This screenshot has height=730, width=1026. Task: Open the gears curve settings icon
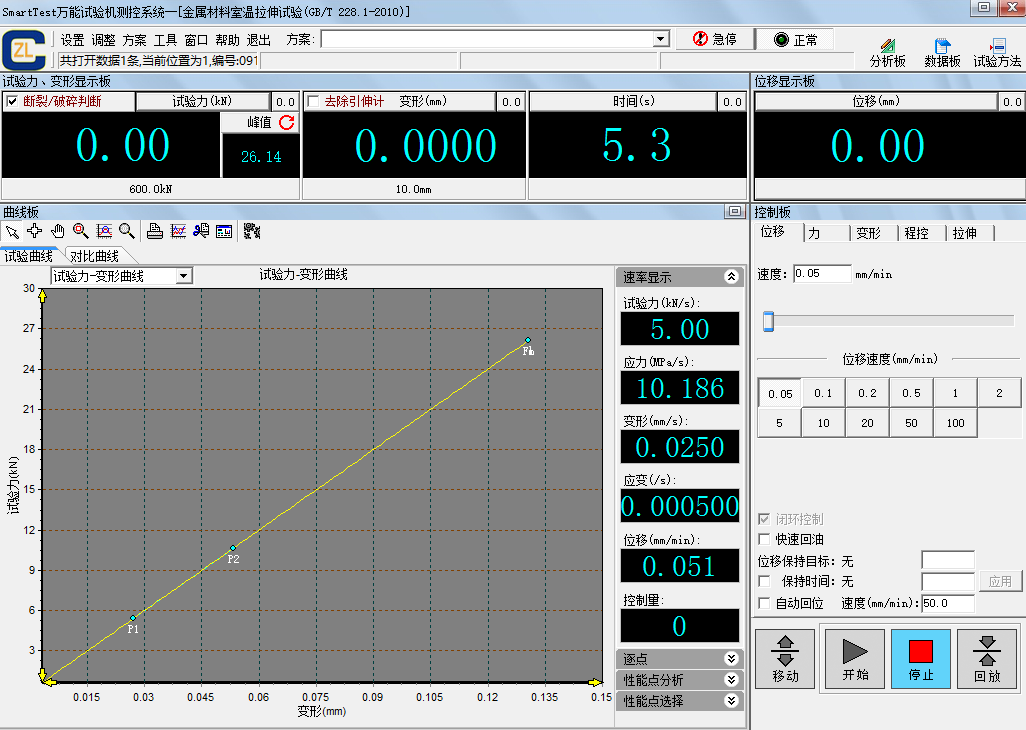(252, 231)
